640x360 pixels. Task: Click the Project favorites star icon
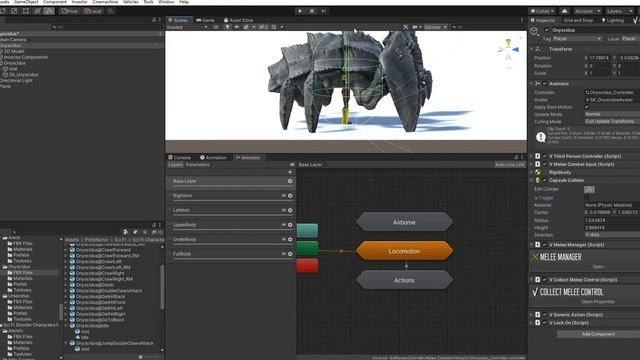145,232
